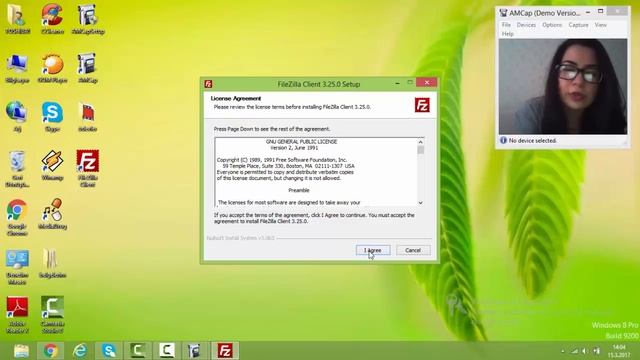Open File Explorer from taskbar
The image size is (640, 360).
21,351
